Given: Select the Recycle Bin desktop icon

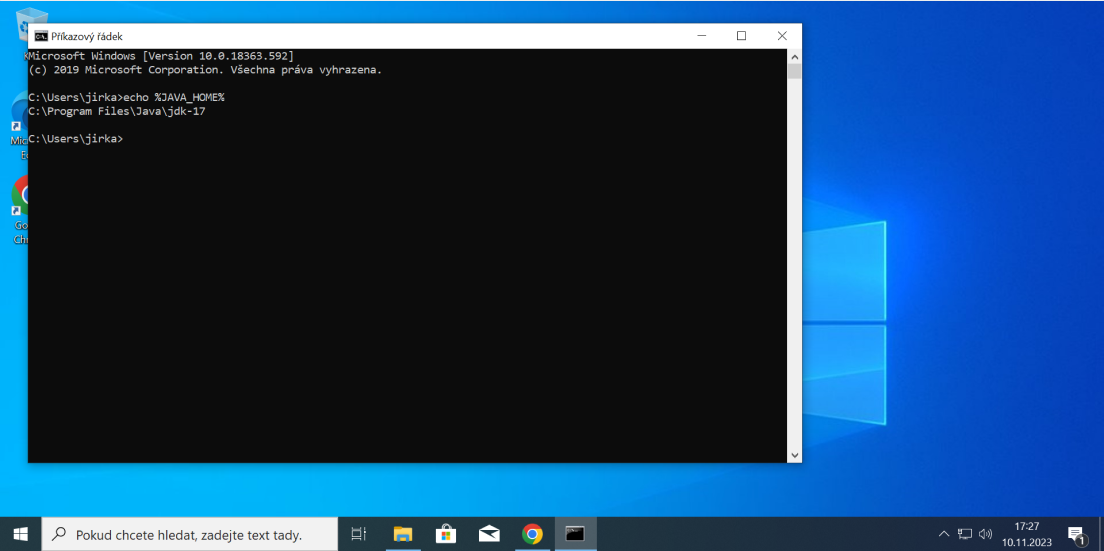Looking at the screenshot, I should point(32,22).
